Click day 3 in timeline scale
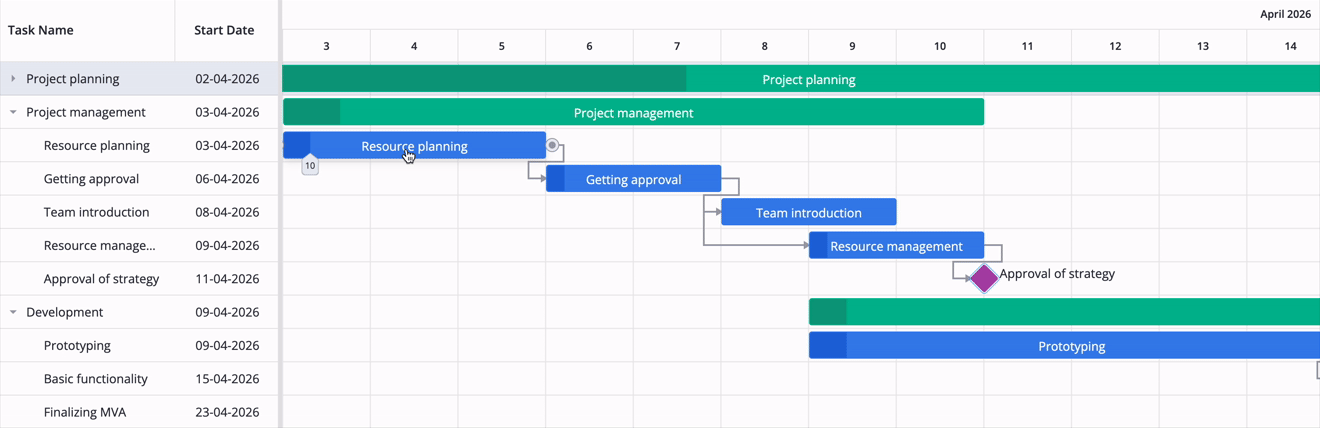1320x428 pixels. (x=327, y=46)
